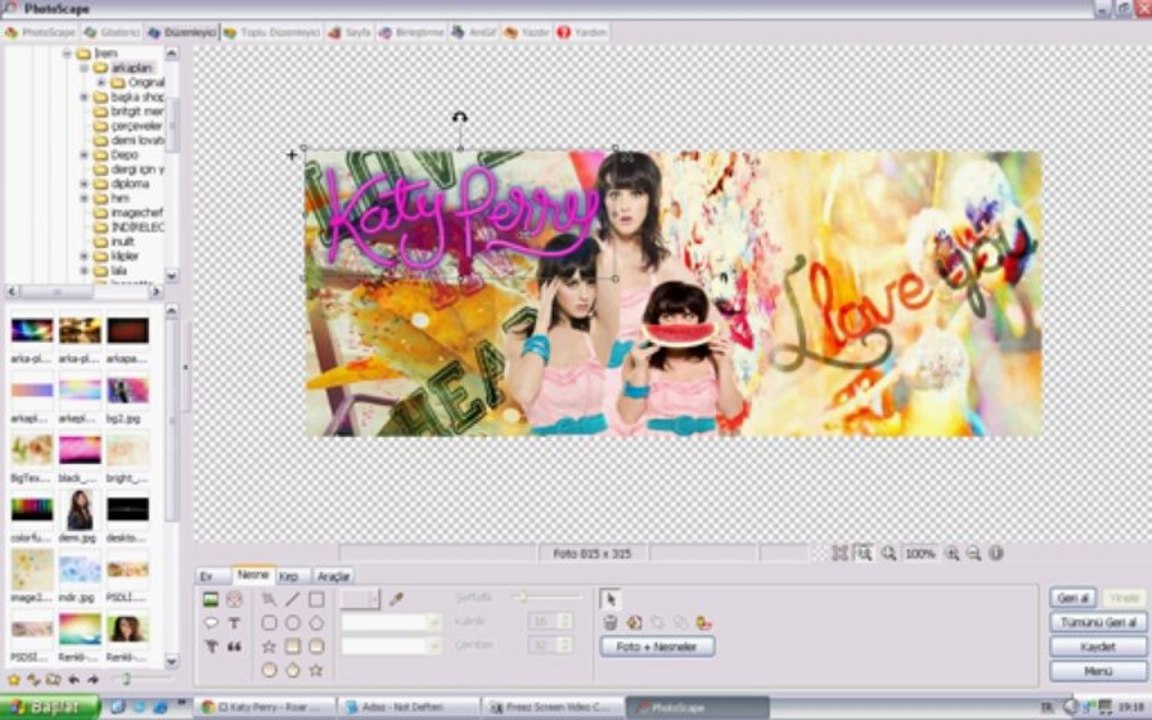Expand the Original folder node

[101, 82]
